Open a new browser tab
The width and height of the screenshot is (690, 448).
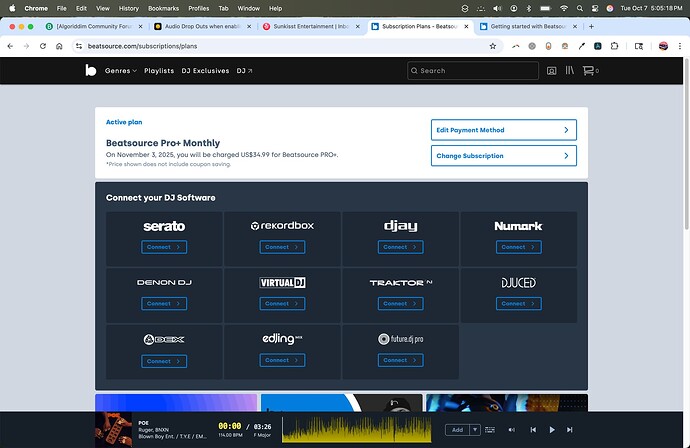[x=591, y=26]
